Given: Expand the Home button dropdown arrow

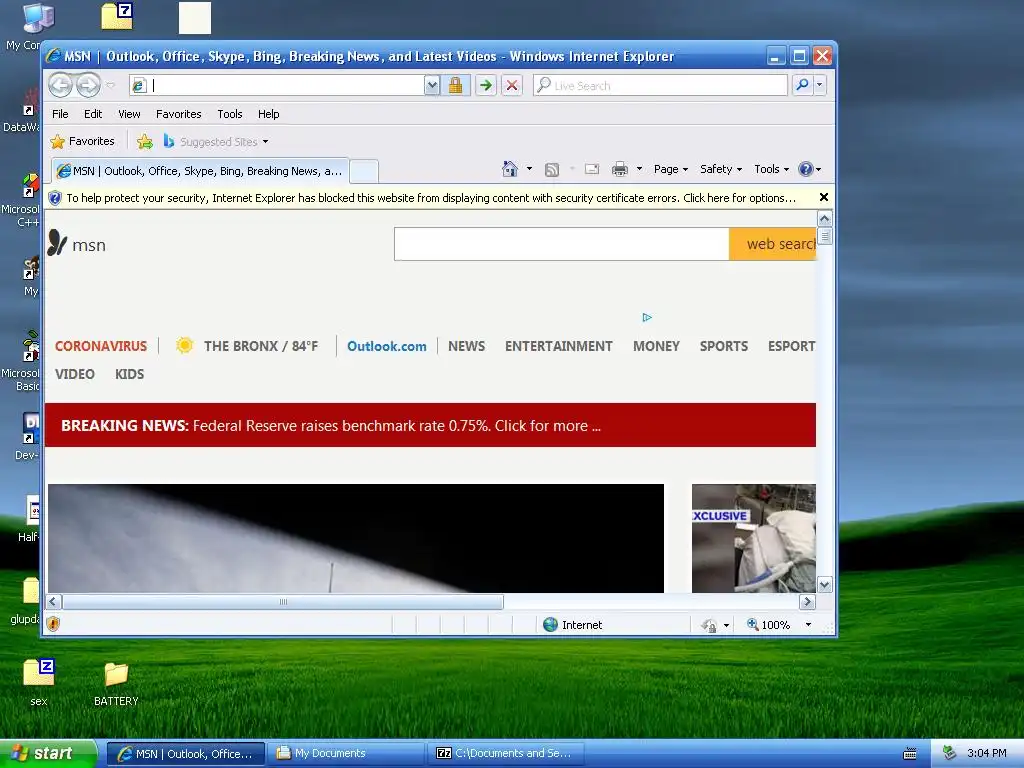Looking at the screenshot, I should click(x=529, y=169).
